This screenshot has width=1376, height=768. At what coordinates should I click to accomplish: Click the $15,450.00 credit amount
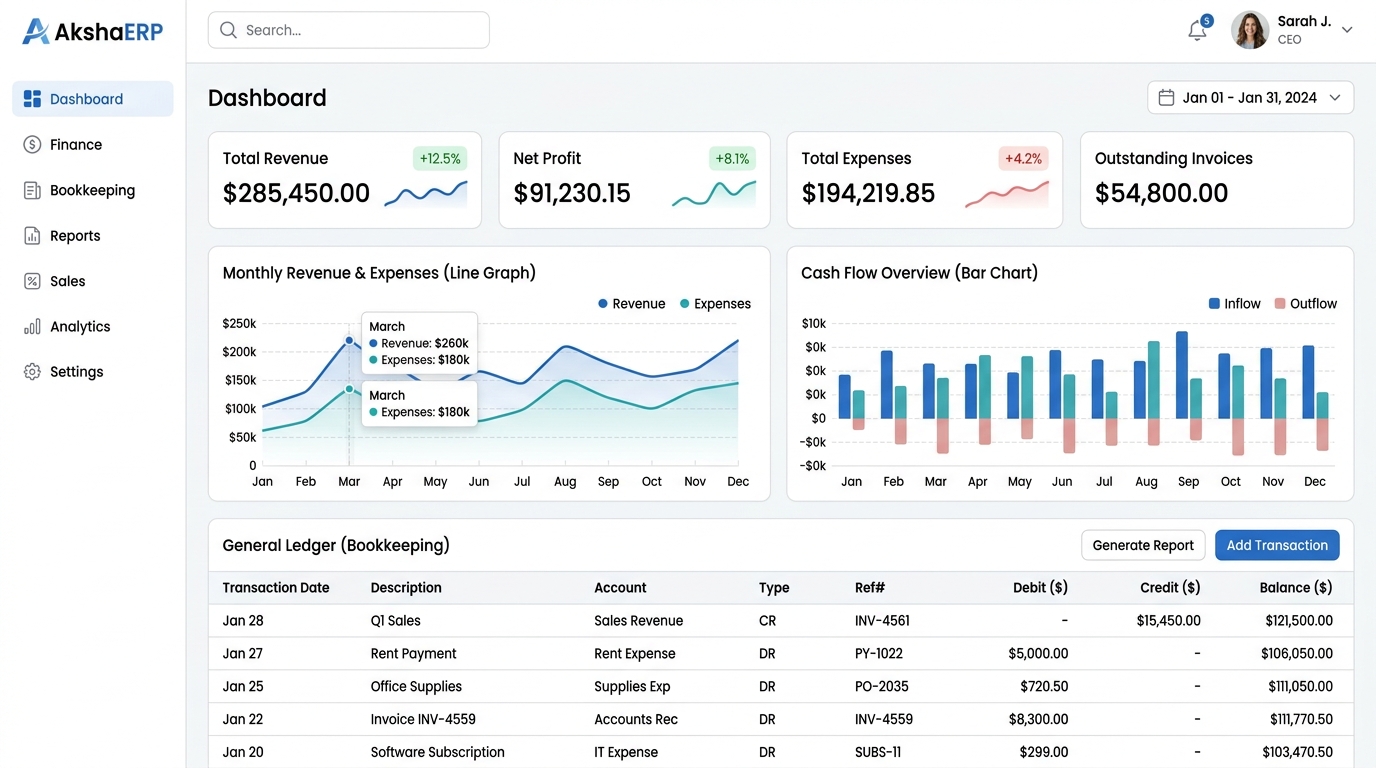[x=1168, y=621]
